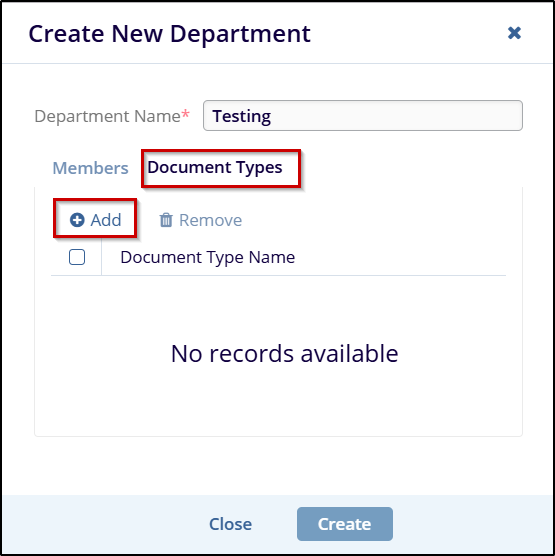Tick the select-all checkbox in grid header

click(77, 257)
